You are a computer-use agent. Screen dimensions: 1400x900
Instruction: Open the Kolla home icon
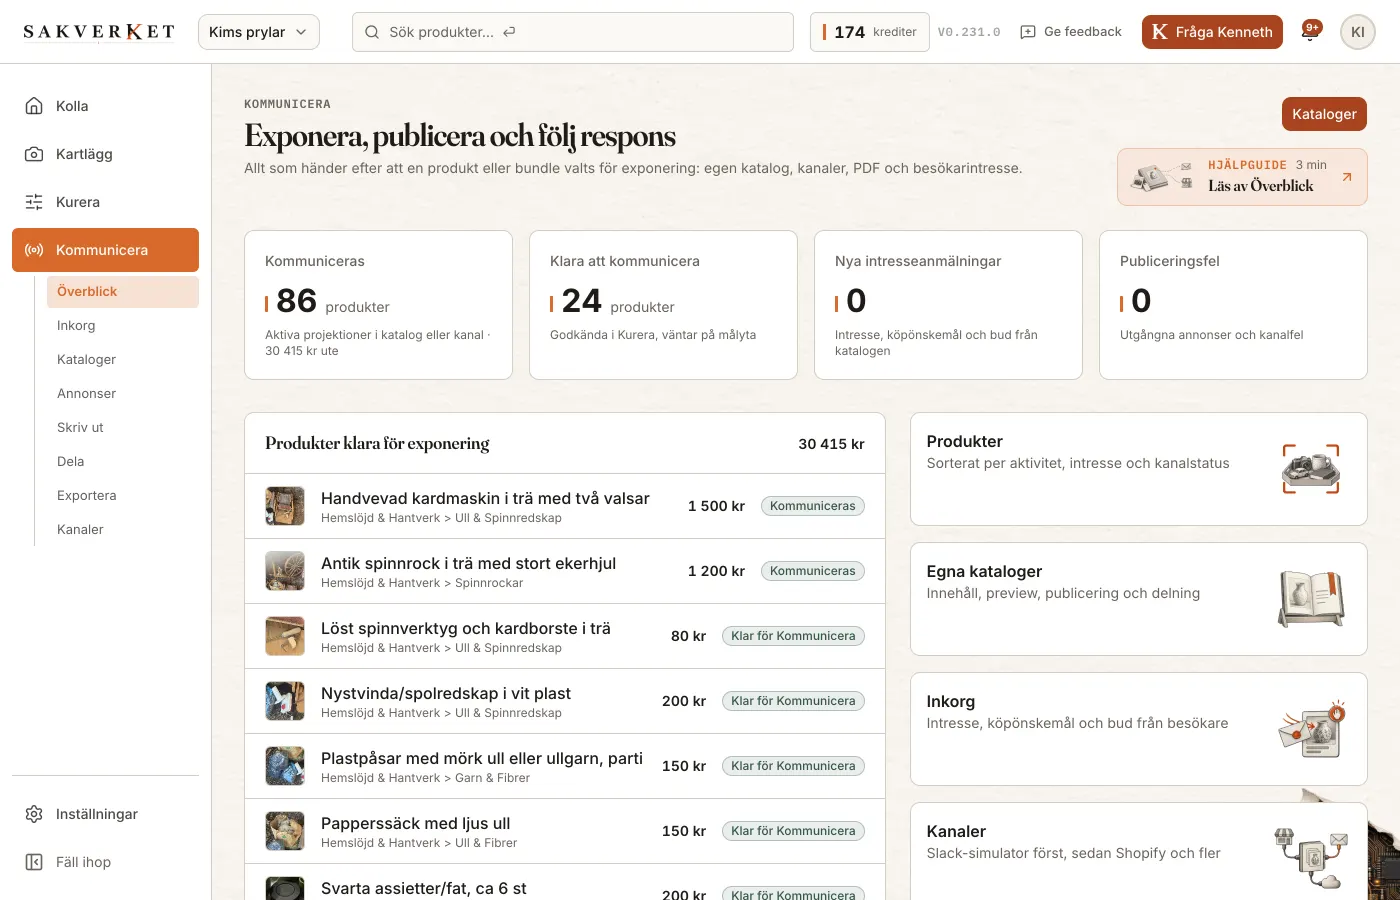pyautogui.click(x=34, y=106)
